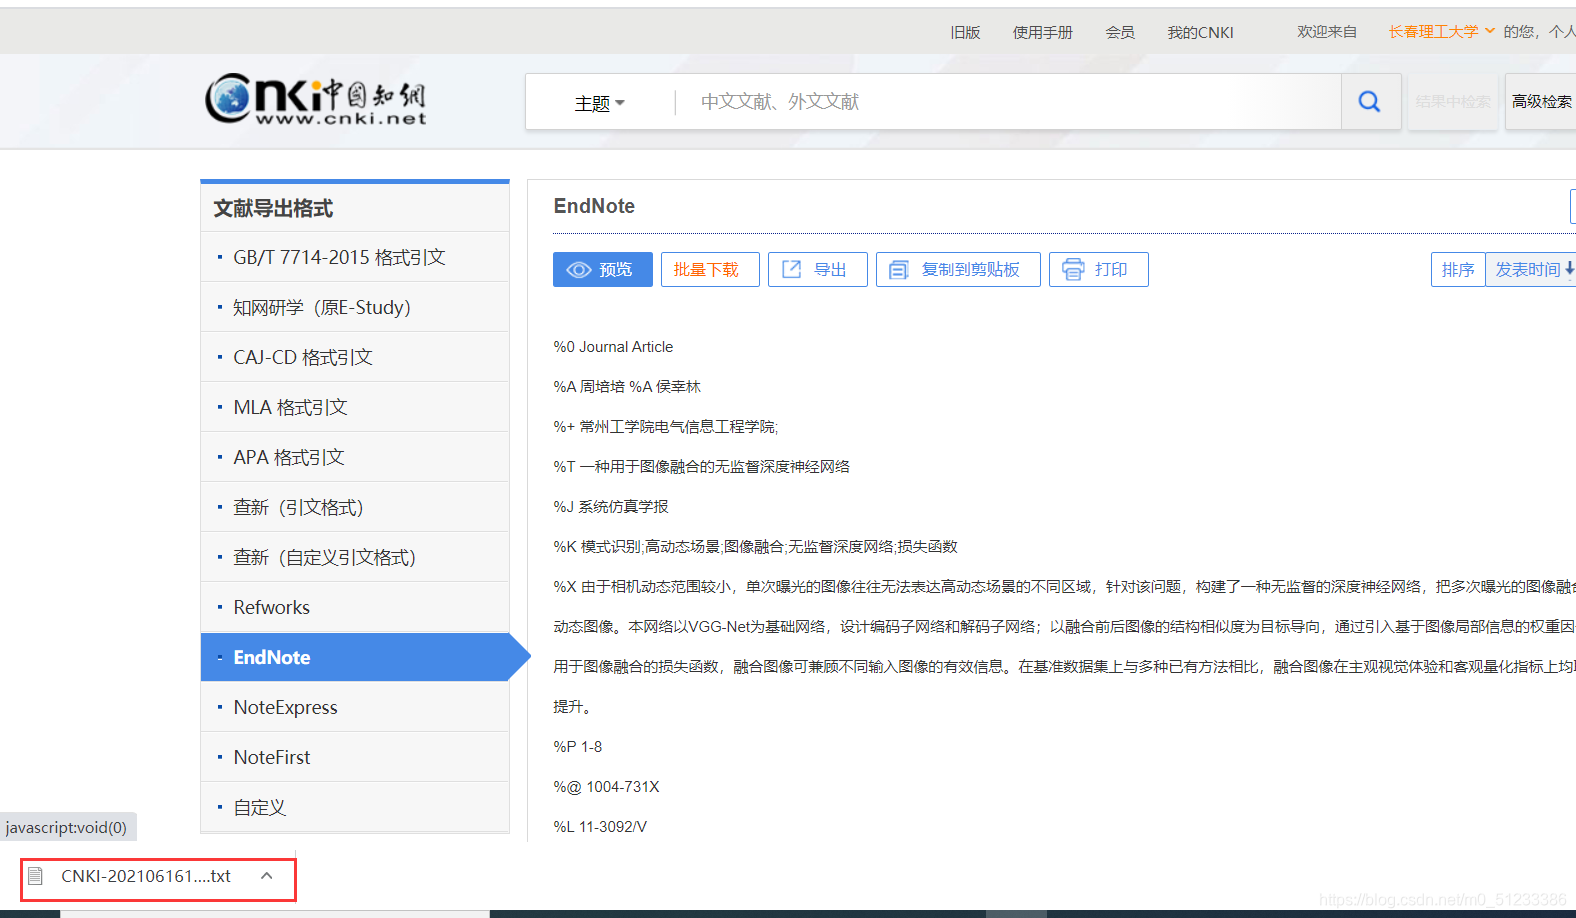Viewport: 1576px width, 918px height.
Task: Select EndNote export format
Action: point(355,657)
